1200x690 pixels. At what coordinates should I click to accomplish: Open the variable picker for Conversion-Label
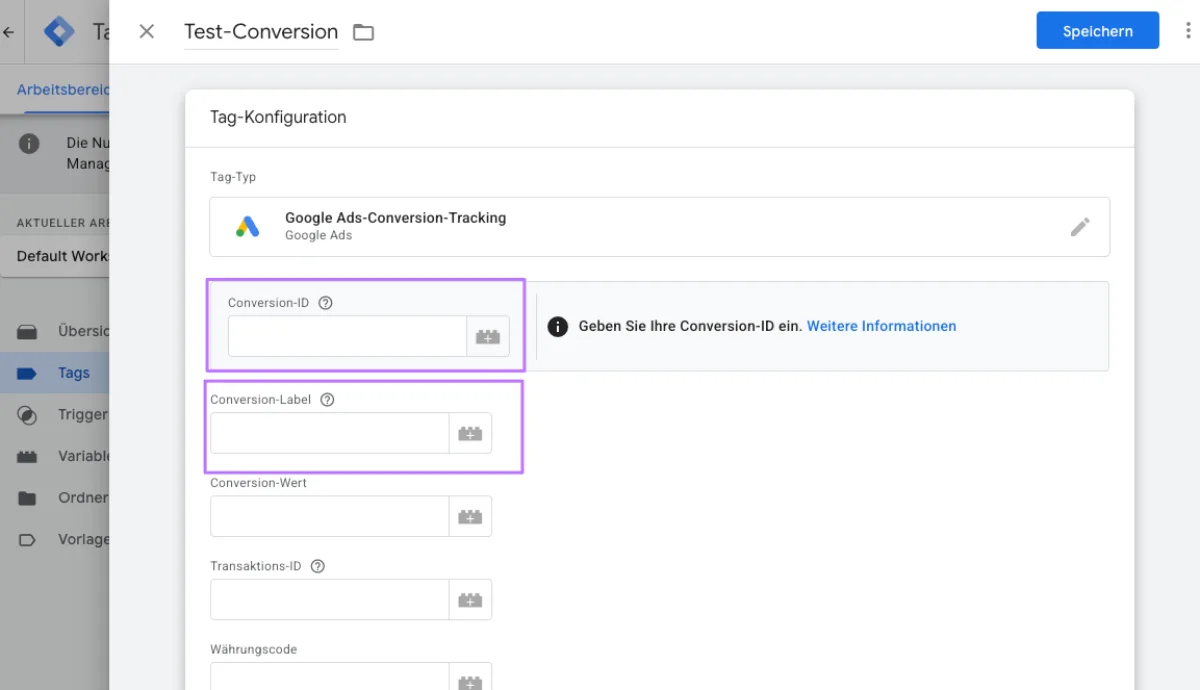click(470, 433)
